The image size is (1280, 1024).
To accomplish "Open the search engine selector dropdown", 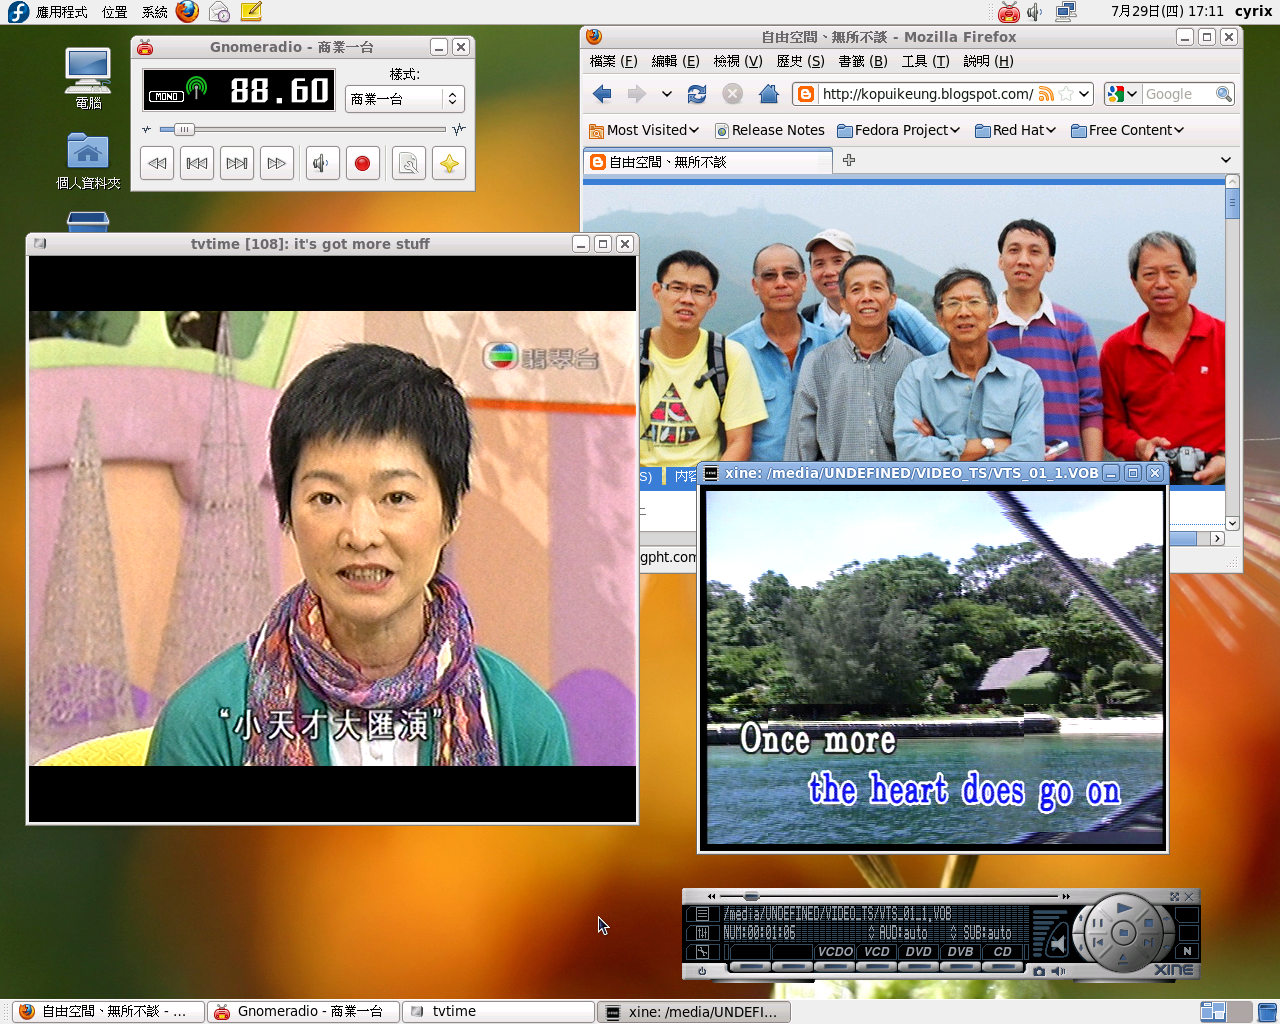I will tap(1123, 94).
